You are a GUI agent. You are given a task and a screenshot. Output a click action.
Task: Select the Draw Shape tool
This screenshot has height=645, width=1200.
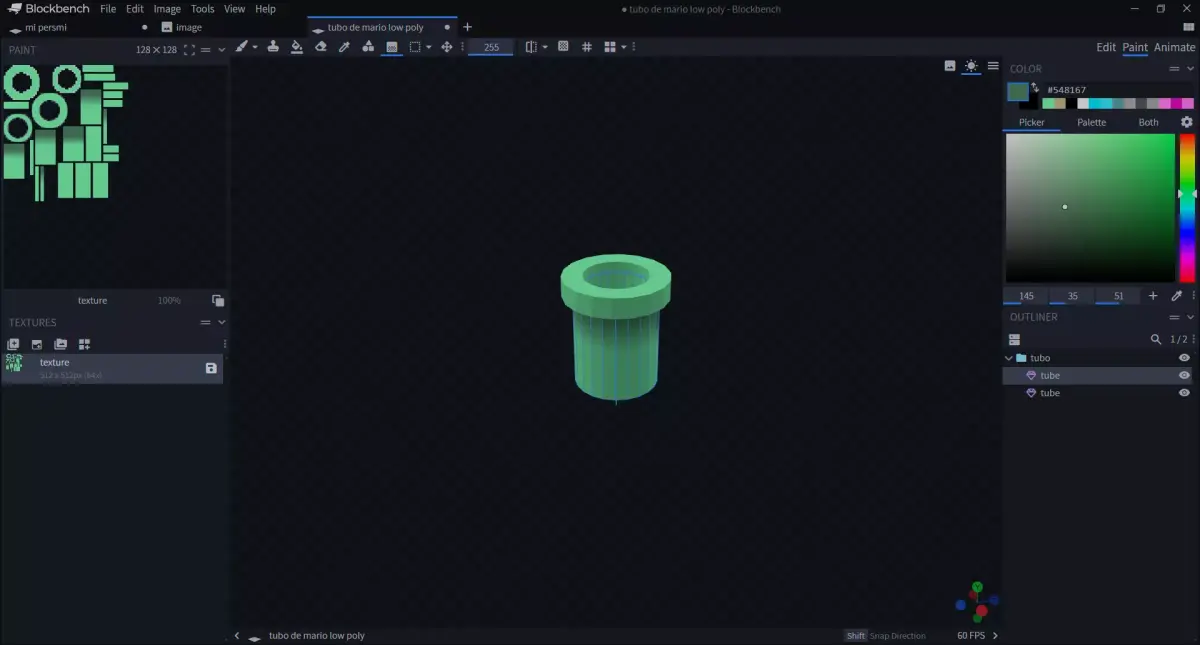pos(368,46)
